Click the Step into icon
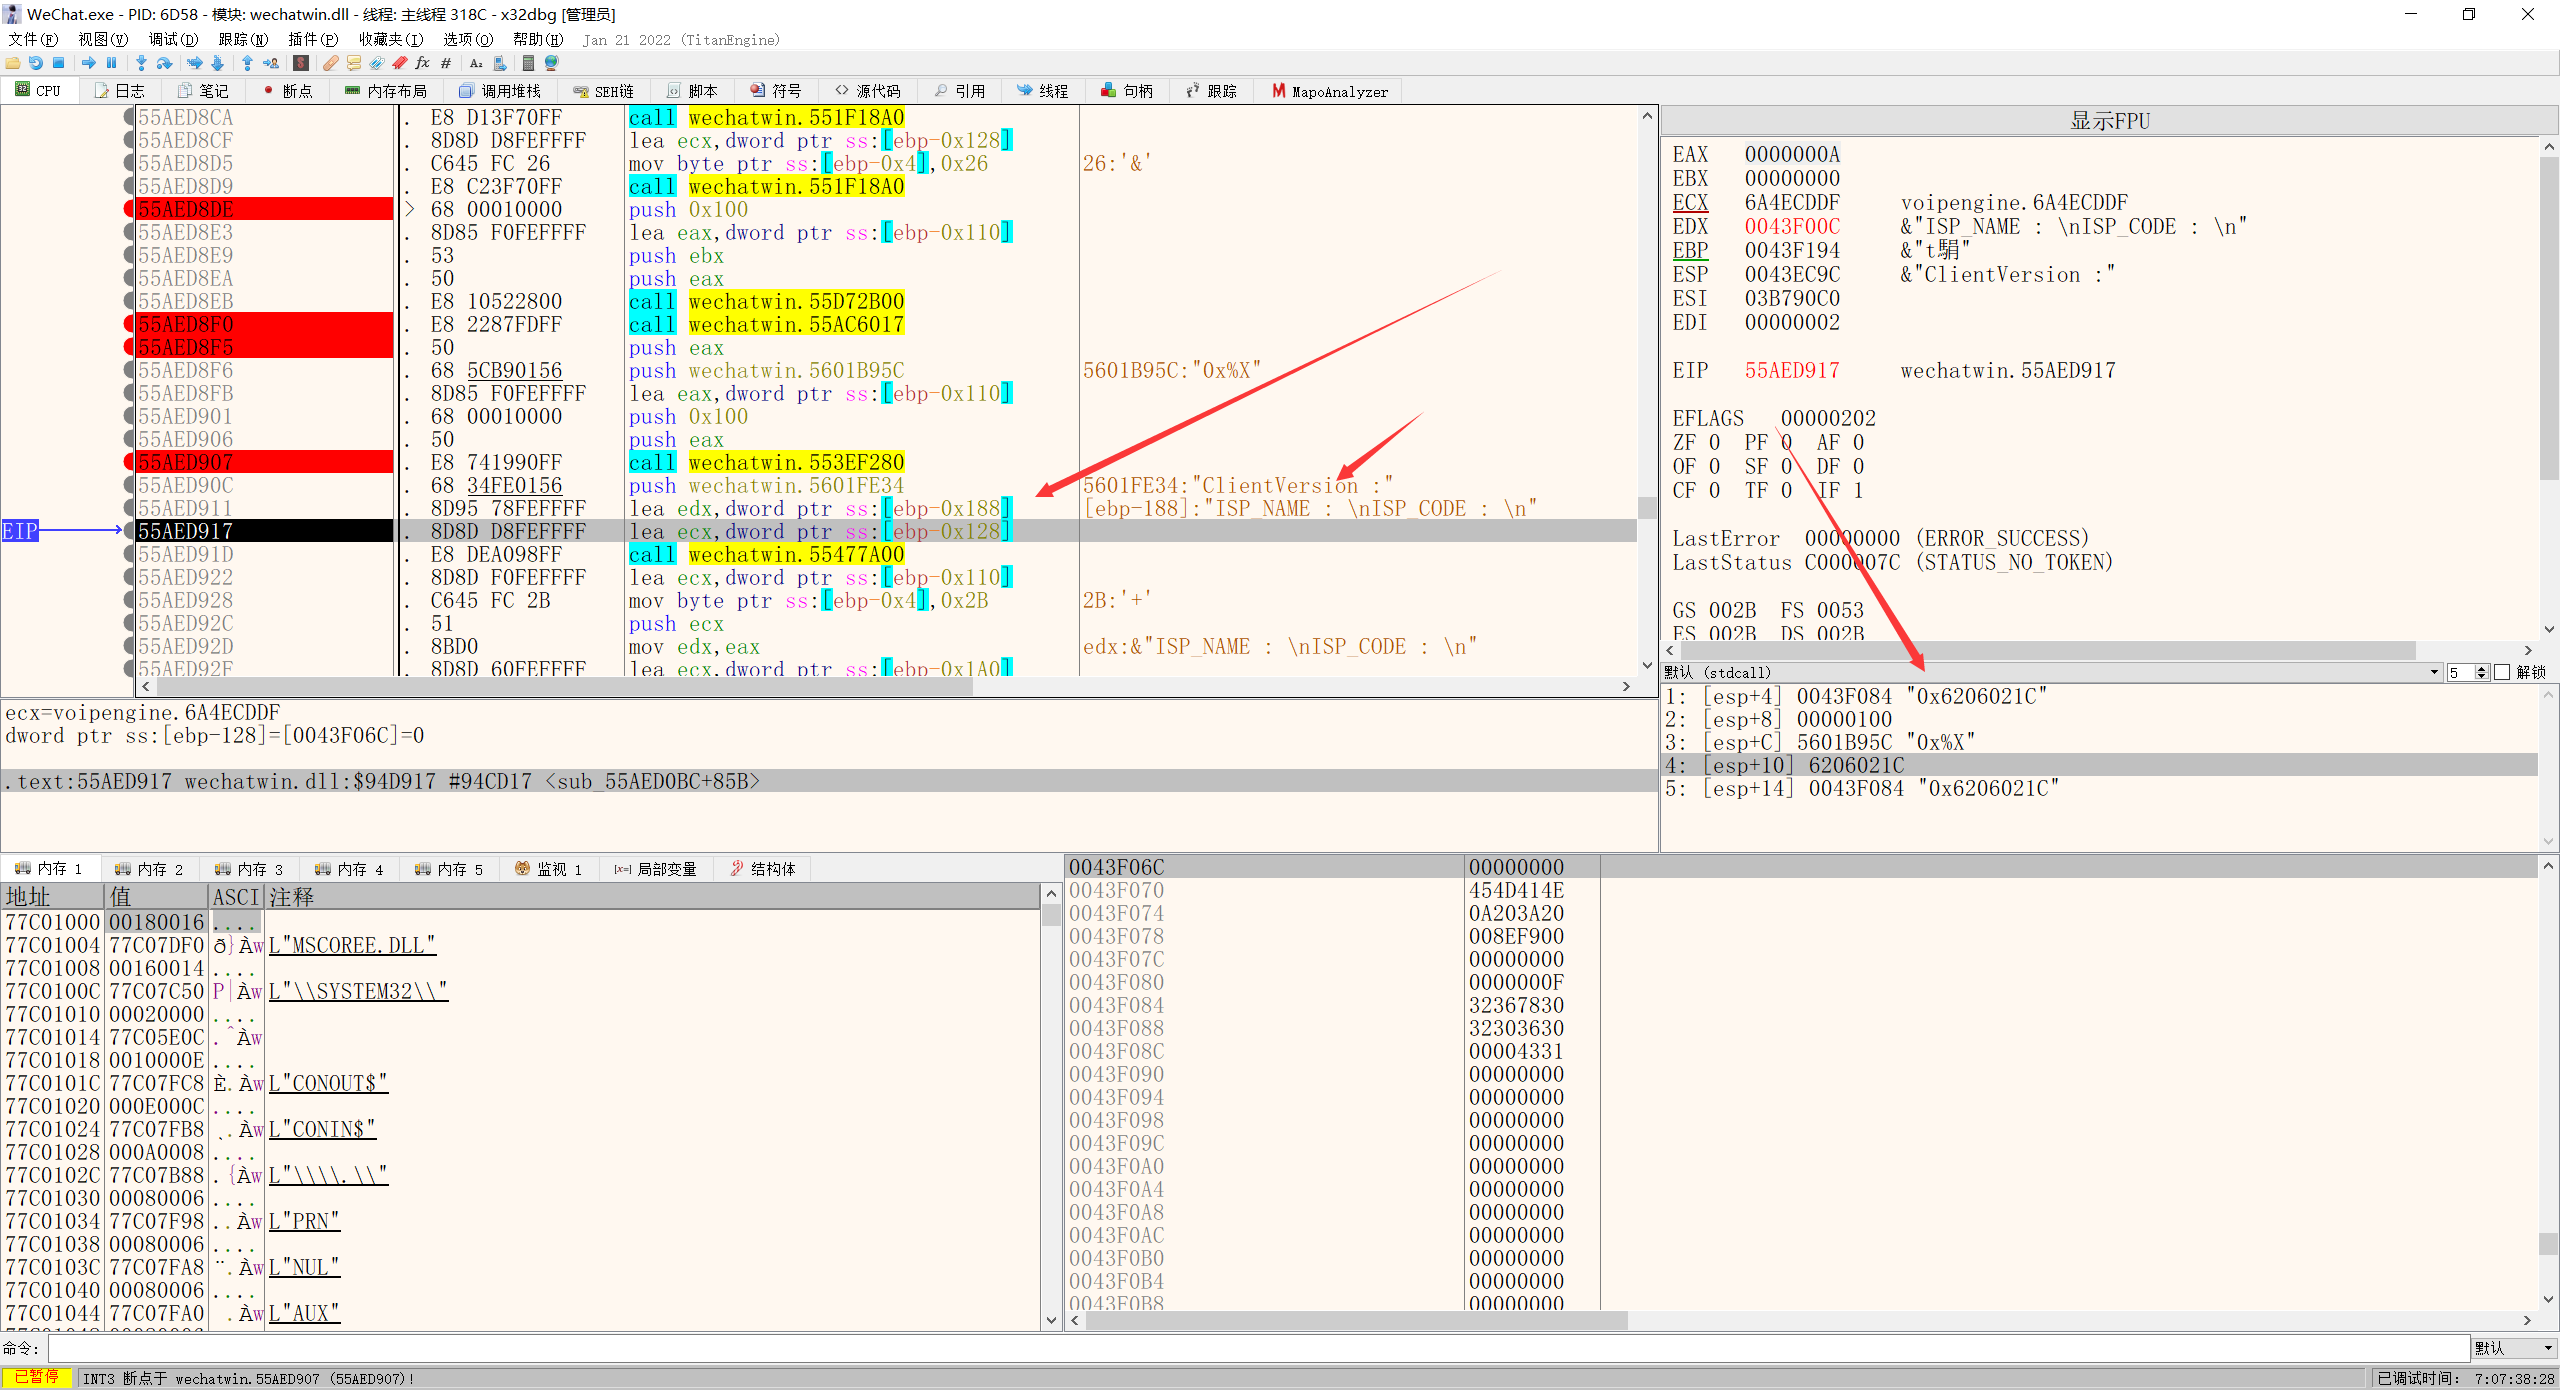2560x1390 pixels. coord(141,63)
